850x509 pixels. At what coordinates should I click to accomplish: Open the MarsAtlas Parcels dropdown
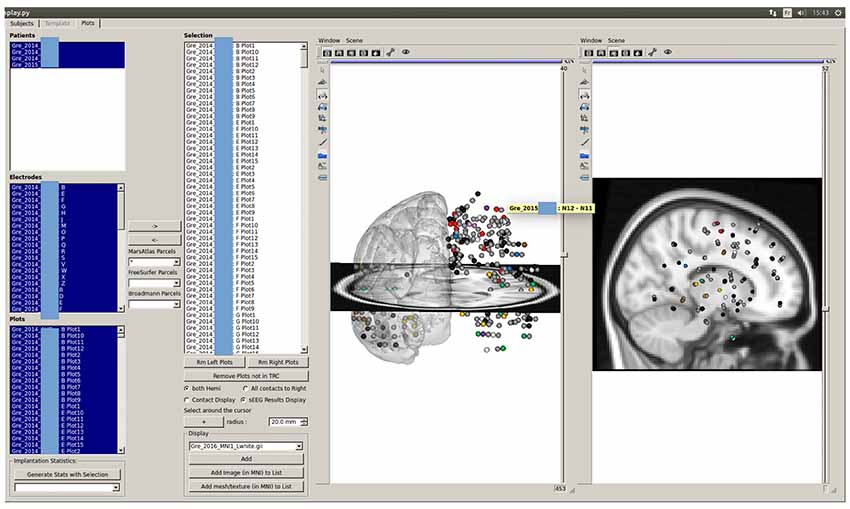(x=154, y=262)
